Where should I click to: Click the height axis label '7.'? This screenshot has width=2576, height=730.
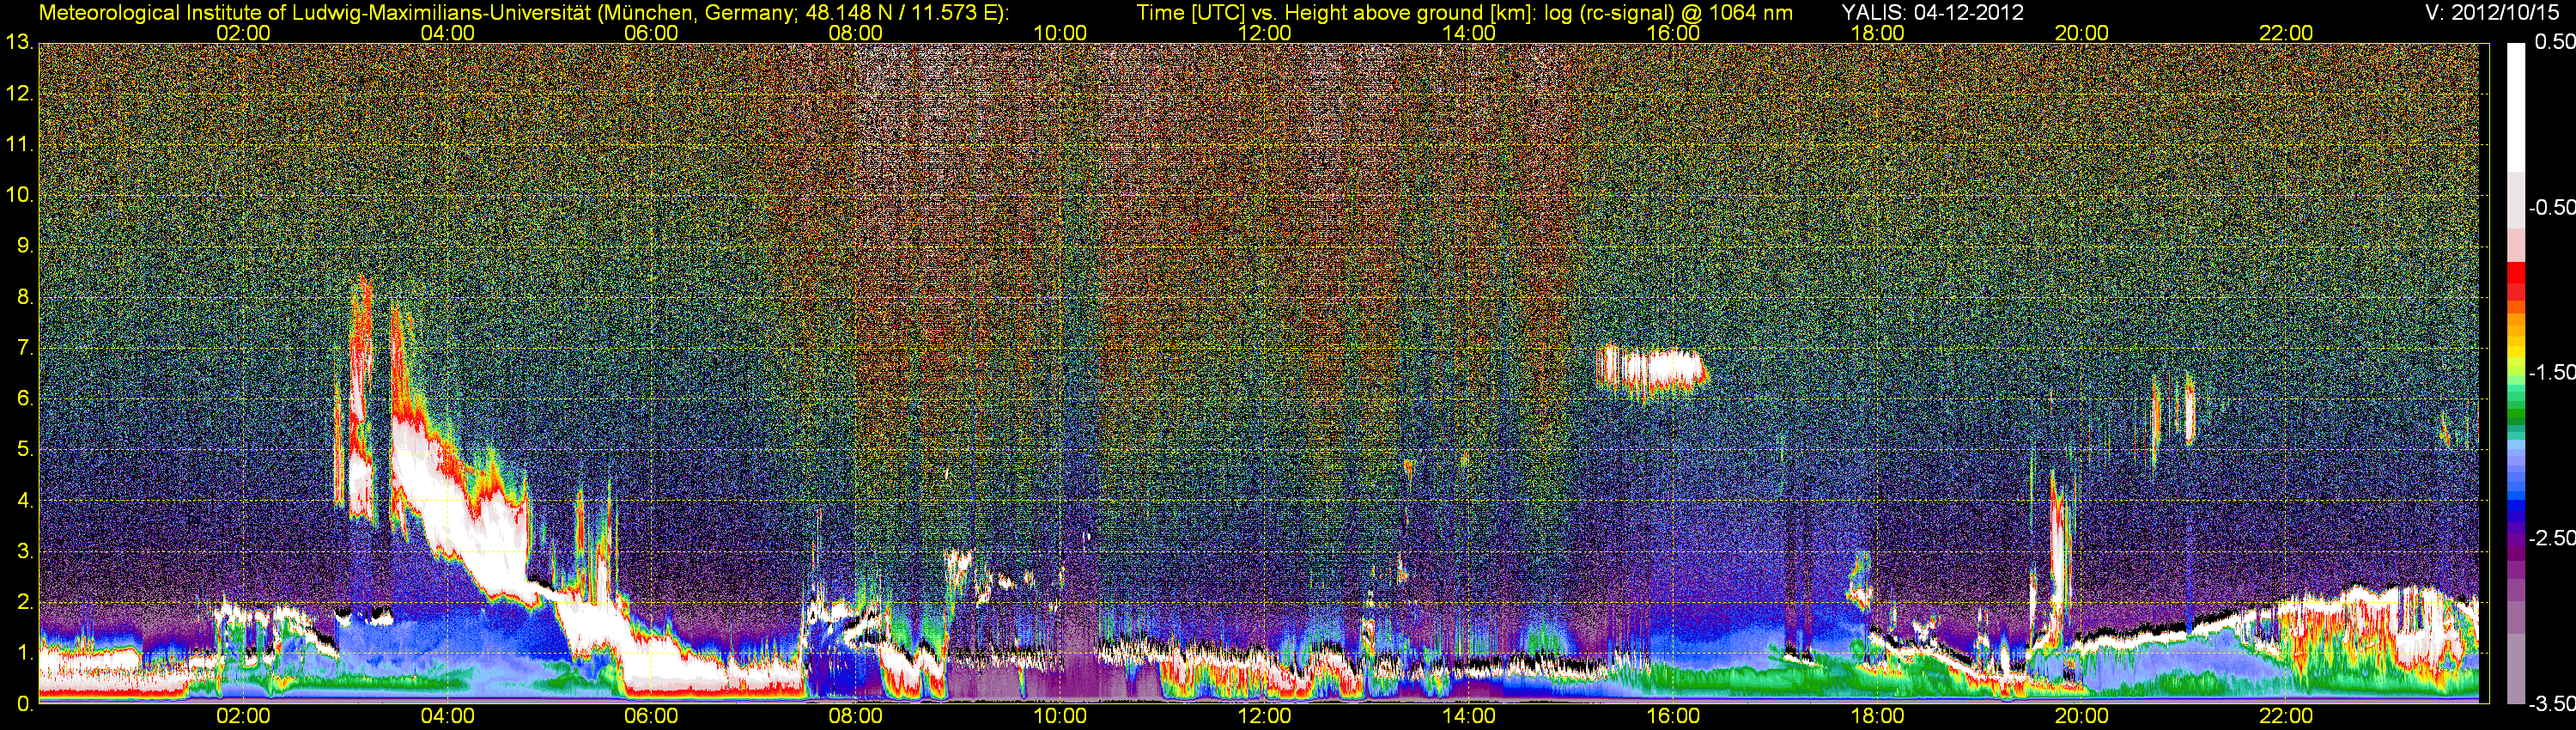pyautogui.click(x=25, y=348)
